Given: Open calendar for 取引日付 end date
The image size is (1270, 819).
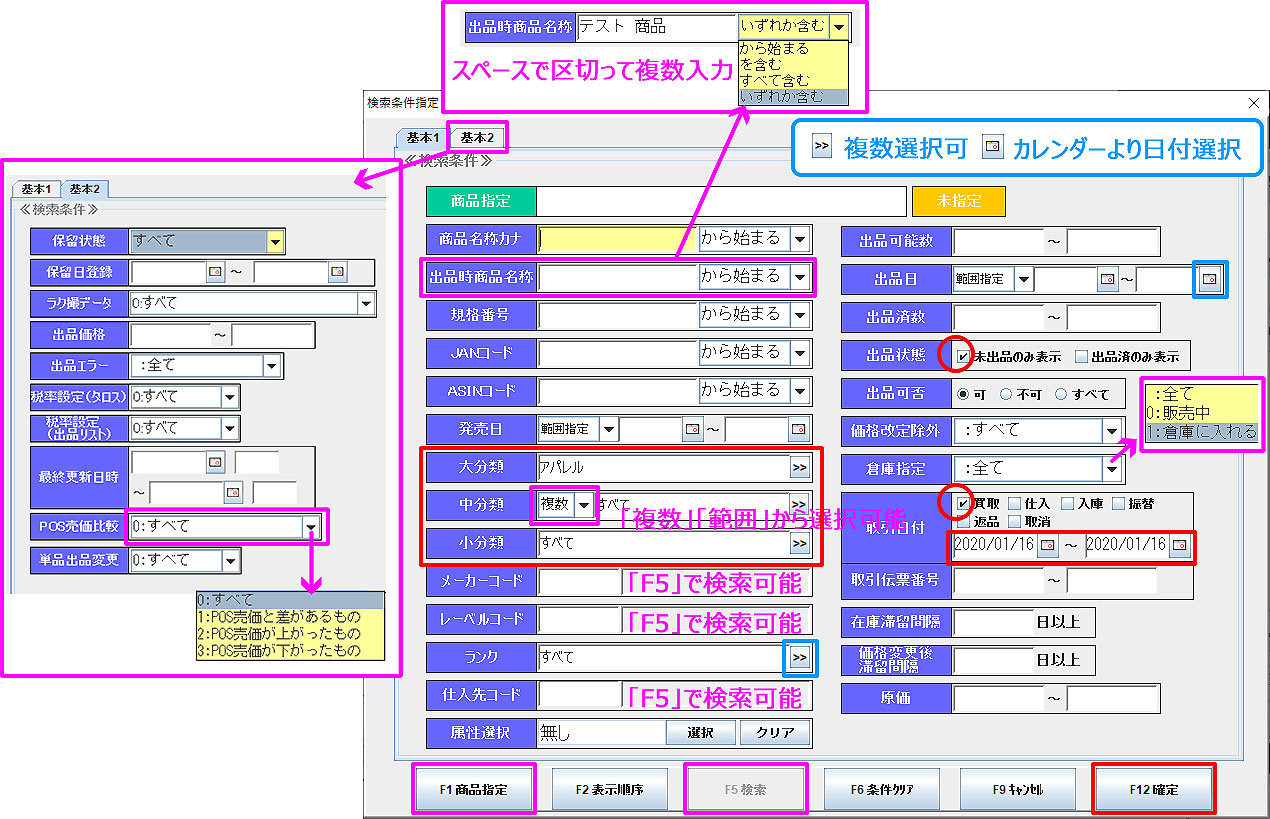Looking at the screenshot, I should click(1179, 545).
